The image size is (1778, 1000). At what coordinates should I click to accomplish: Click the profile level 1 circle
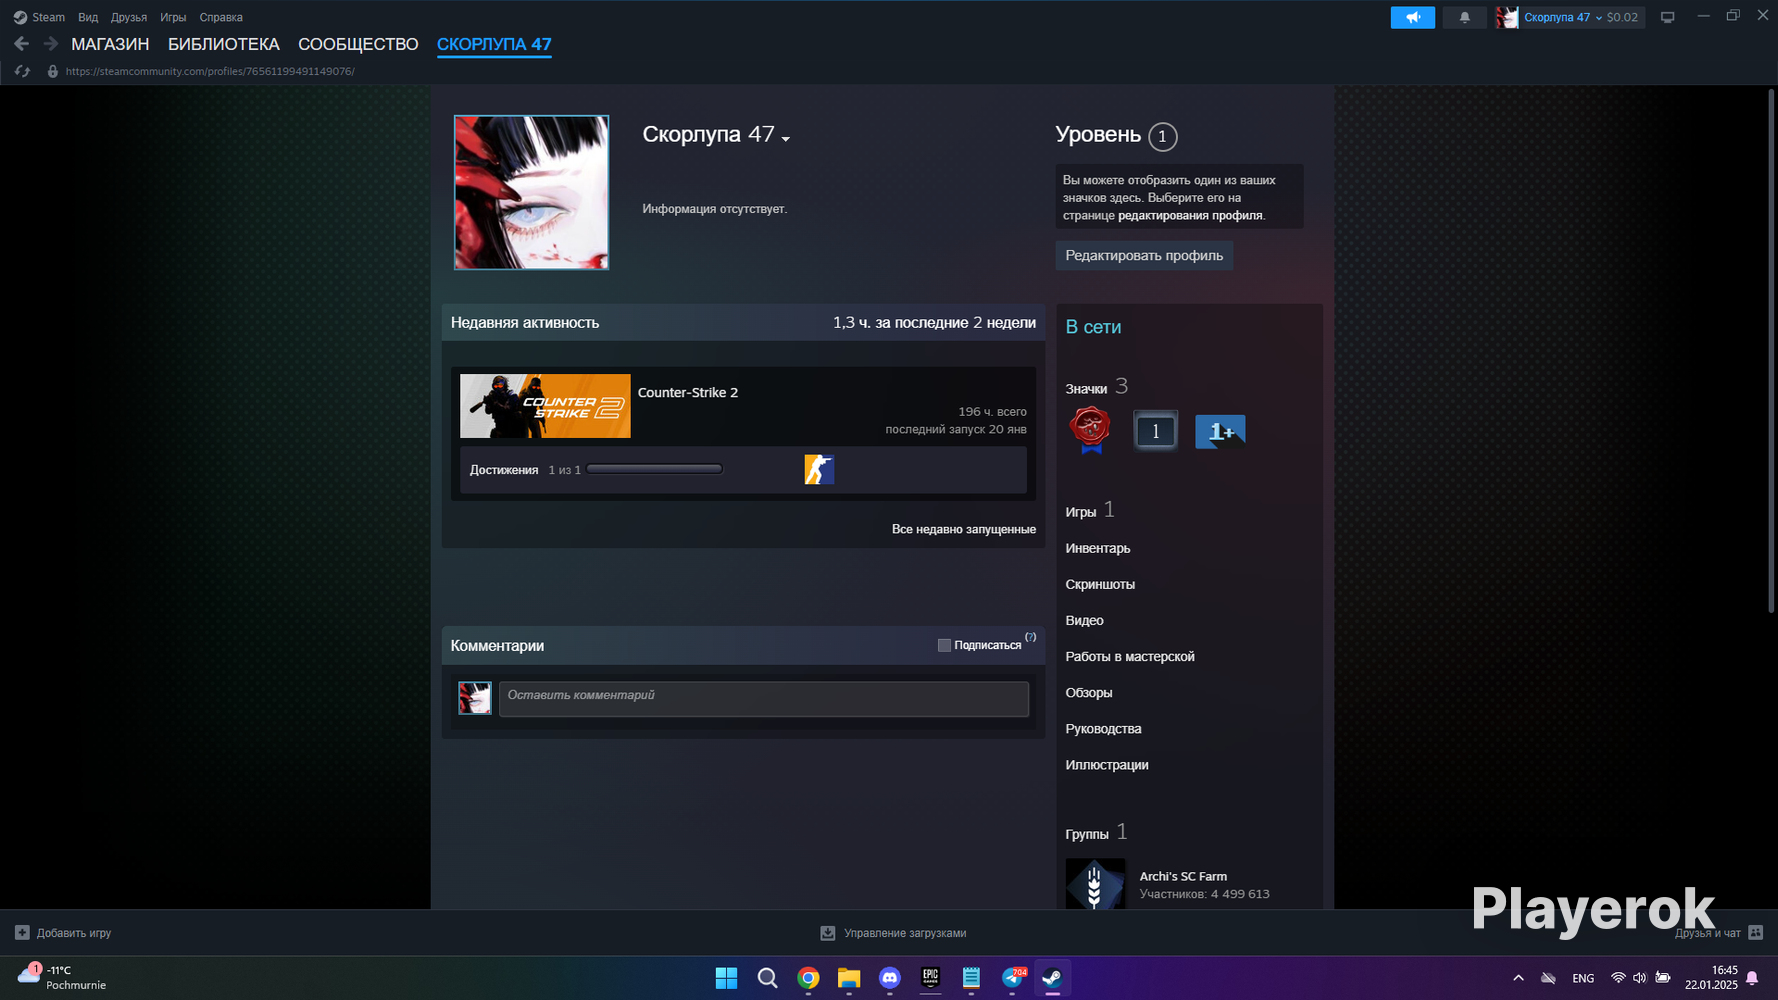pos(1162,136)
